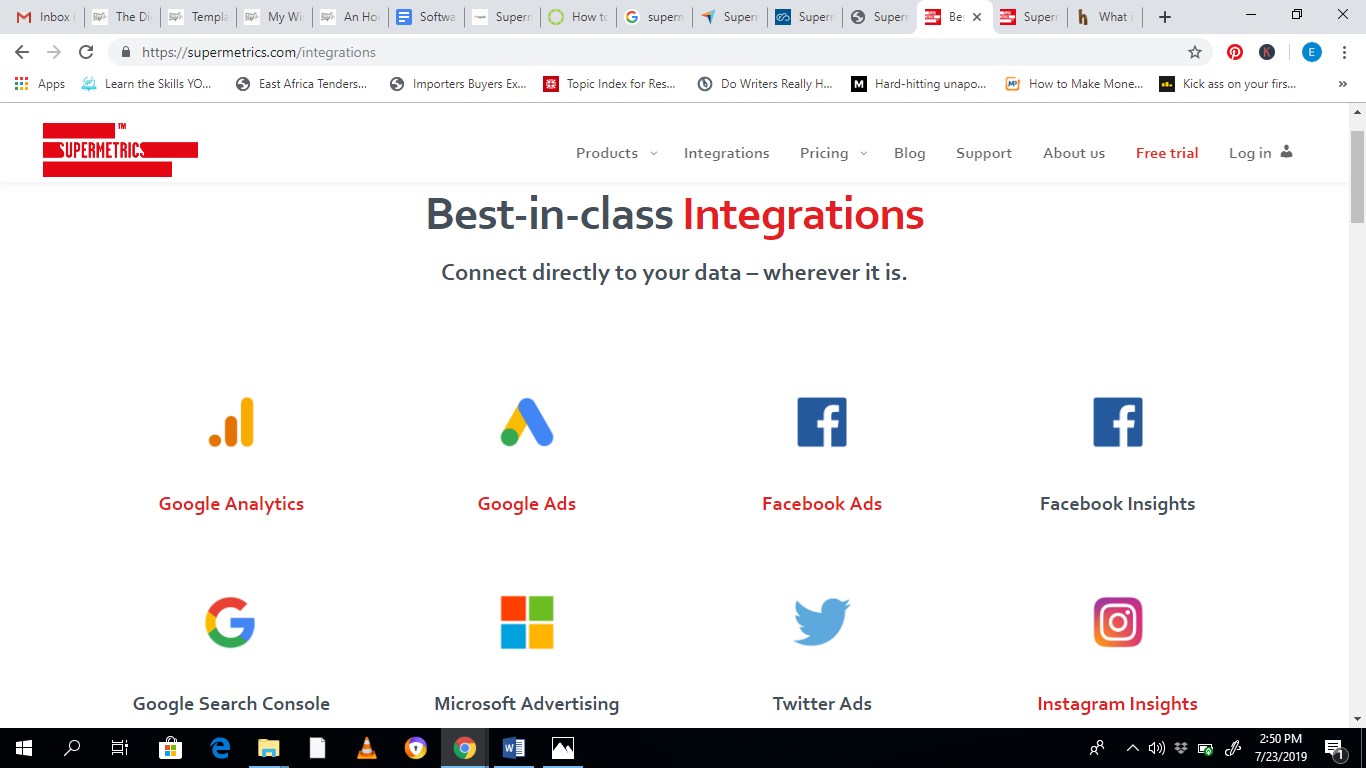This screenshot has width=1366, height=768.
Task: Close the active Supermetrics tab
Action: coord(977,17)
